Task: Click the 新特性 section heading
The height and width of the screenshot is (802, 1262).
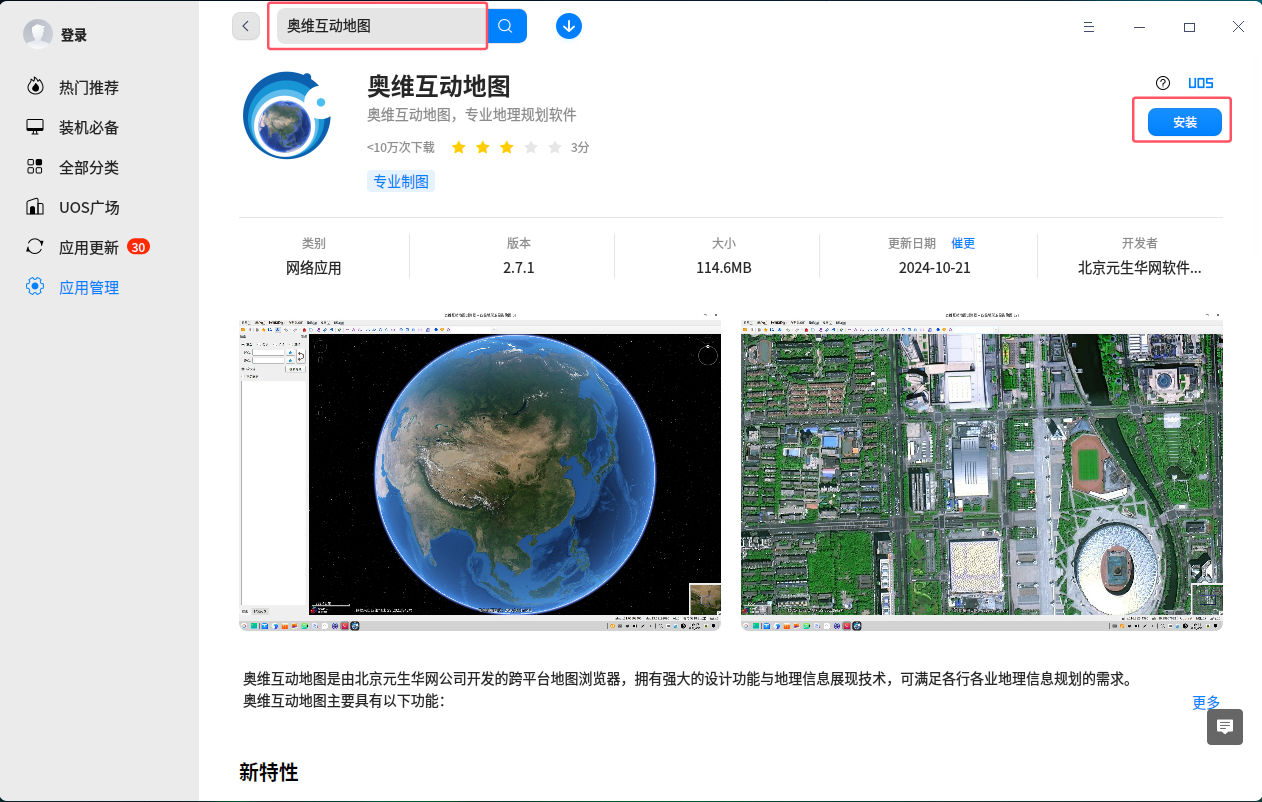Action: tap(269, 772)
